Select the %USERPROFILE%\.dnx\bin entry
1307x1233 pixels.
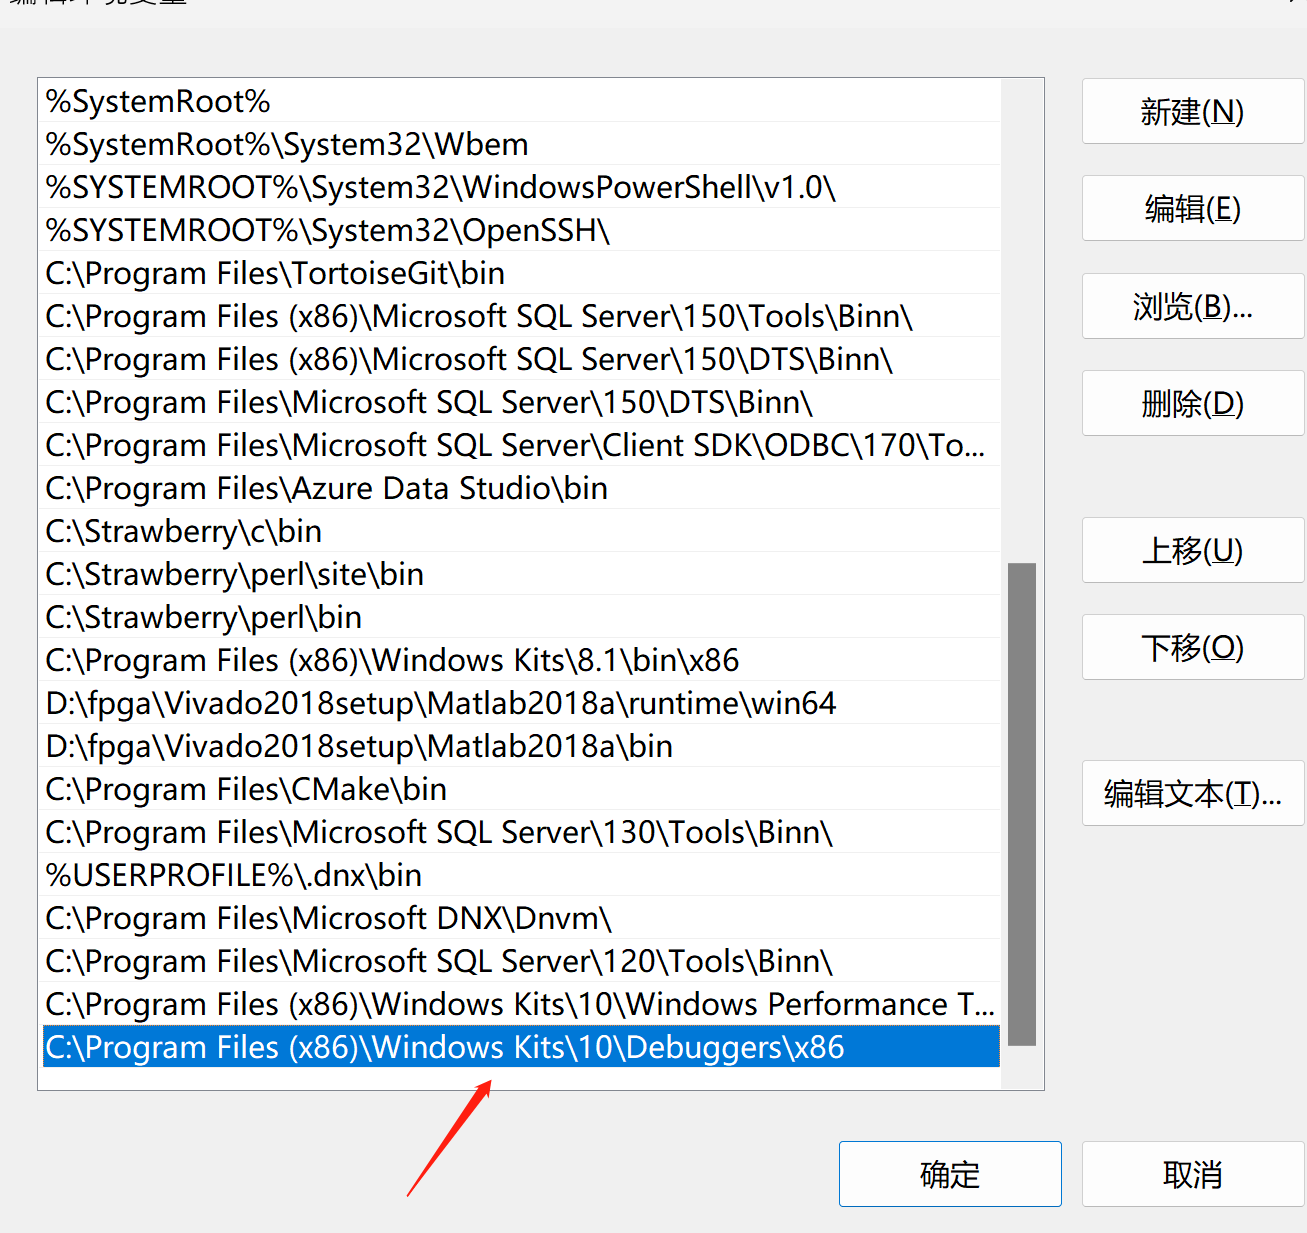(x=521, y=875)
